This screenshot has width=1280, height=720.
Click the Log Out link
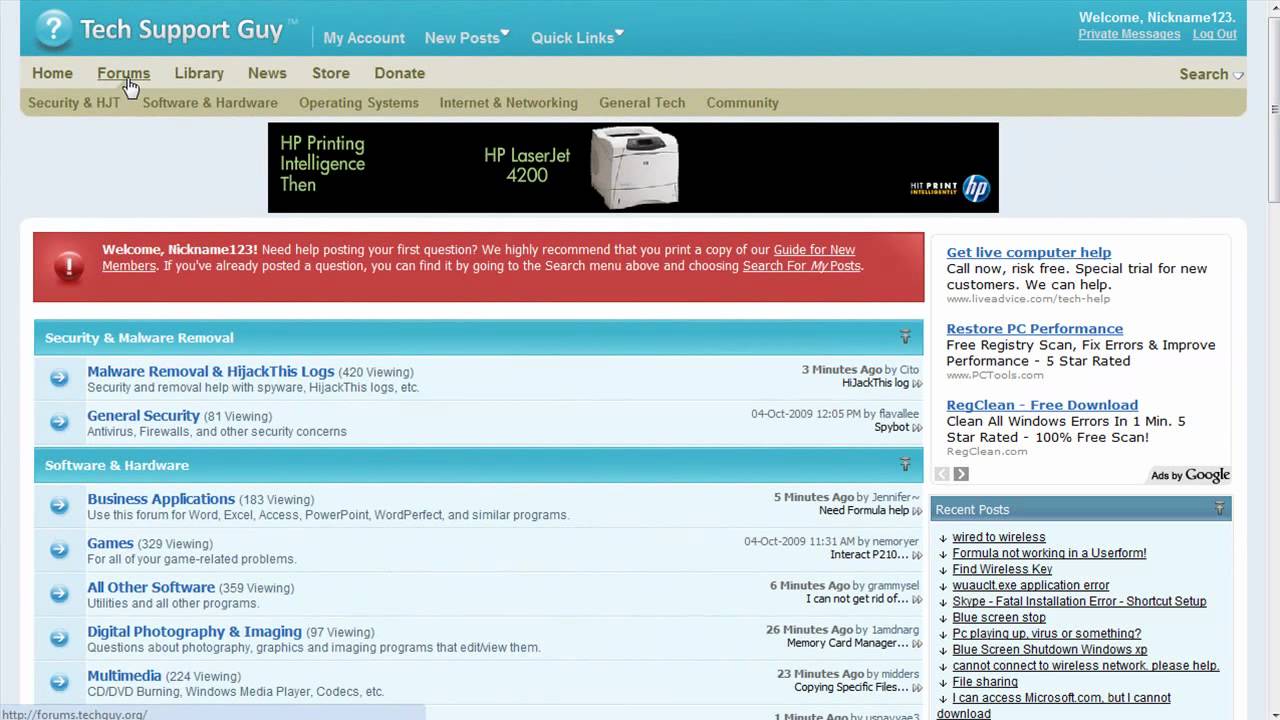(1214, 34)
